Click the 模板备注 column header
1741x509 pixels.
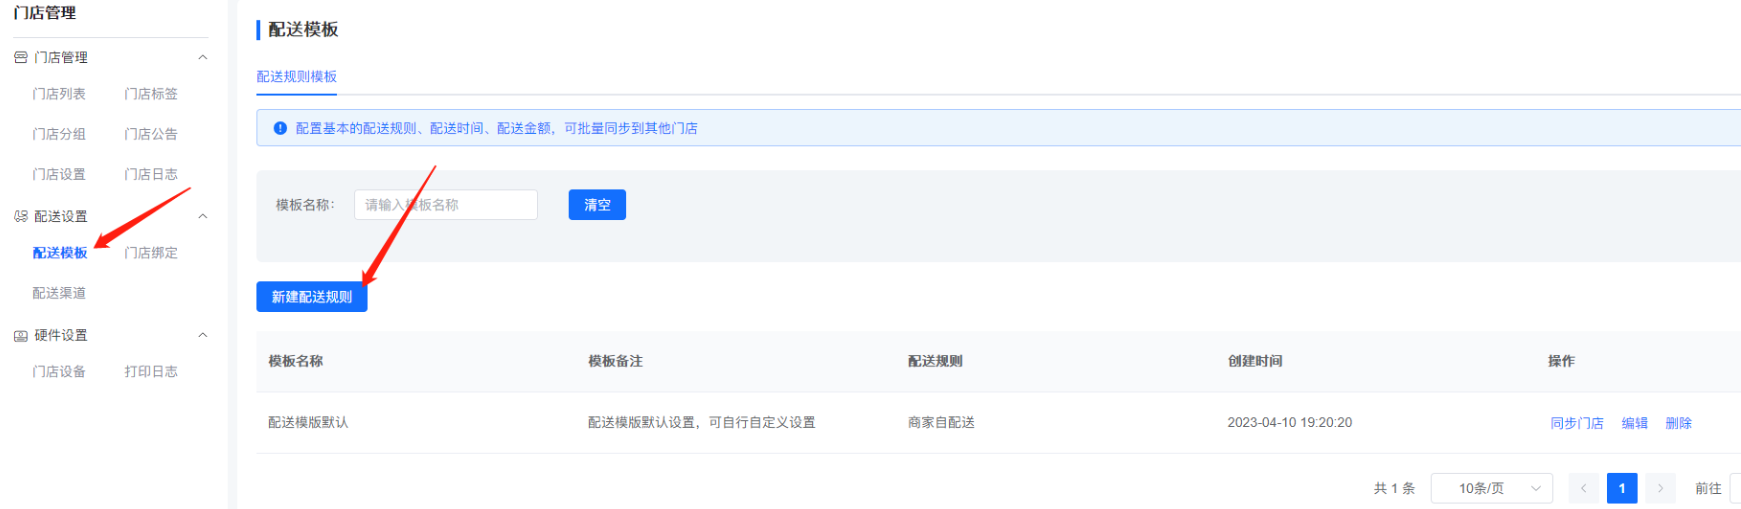tap(616, 361)
